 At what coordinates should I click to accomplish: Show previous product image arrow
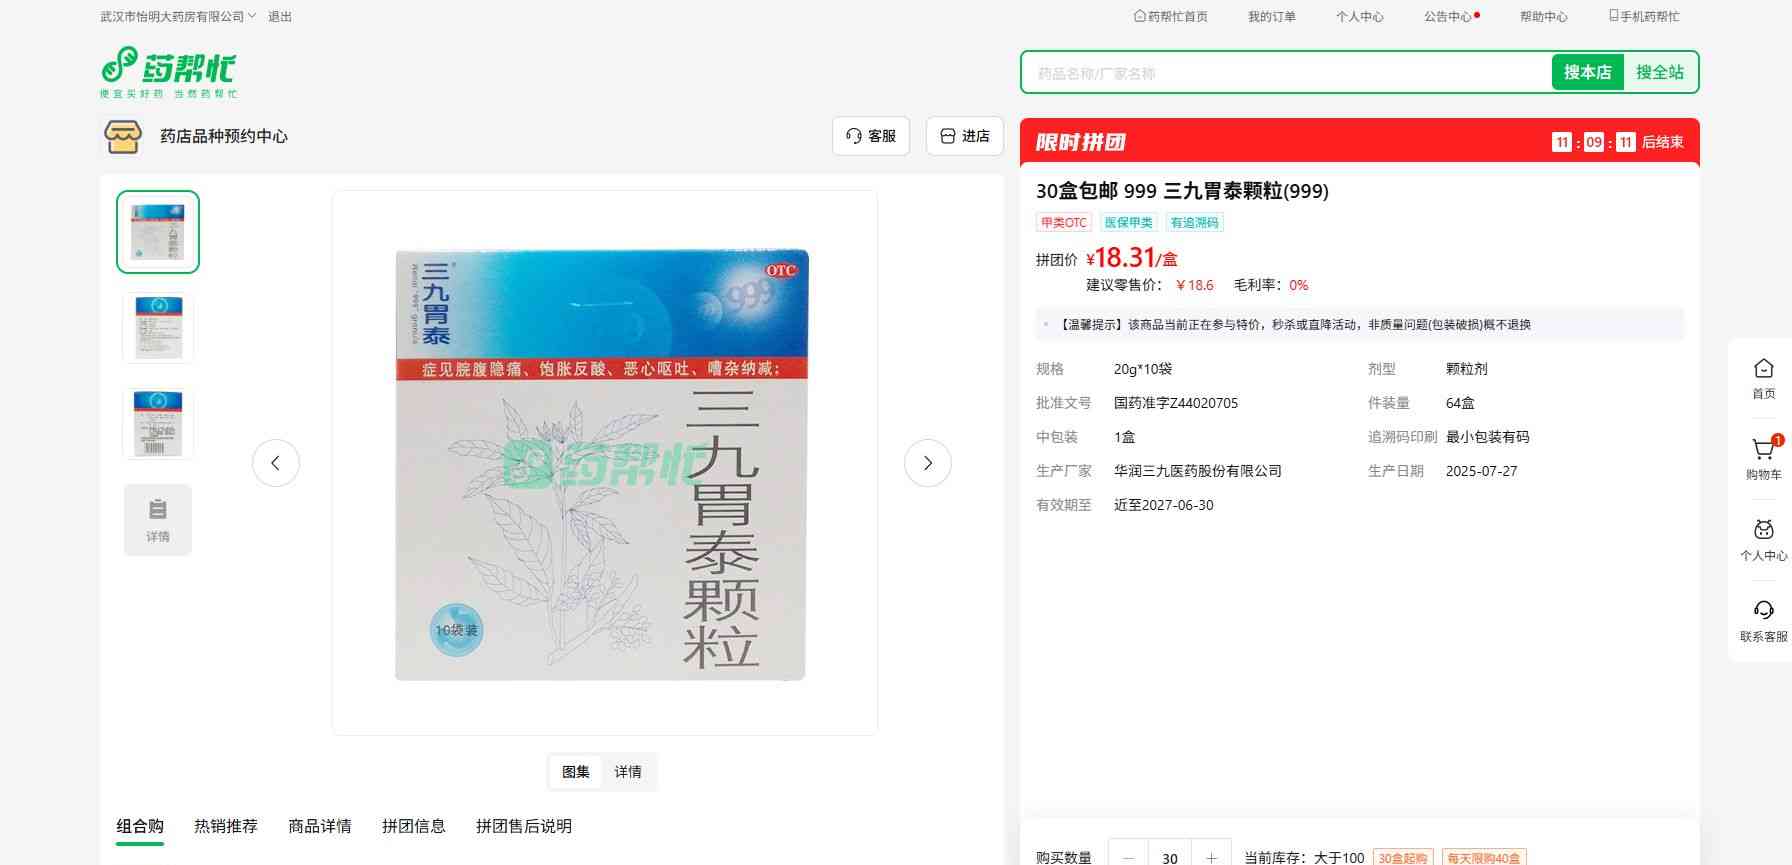coord(275,463)
